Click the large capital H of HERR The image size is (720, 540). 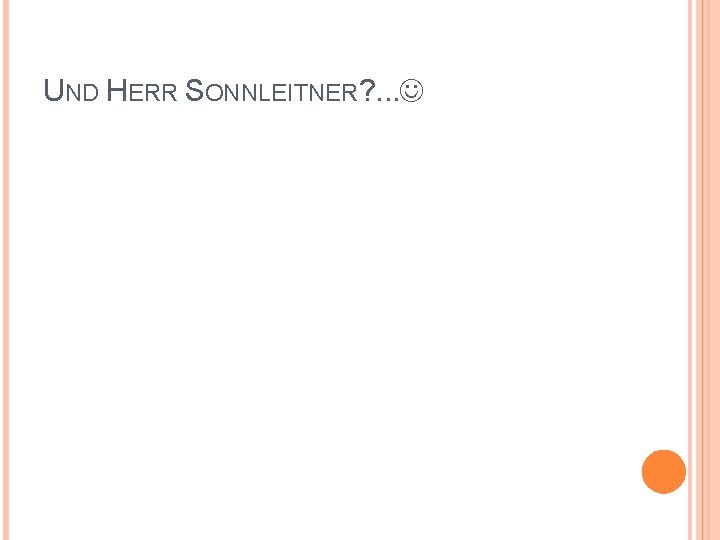(x=115, y=93)
